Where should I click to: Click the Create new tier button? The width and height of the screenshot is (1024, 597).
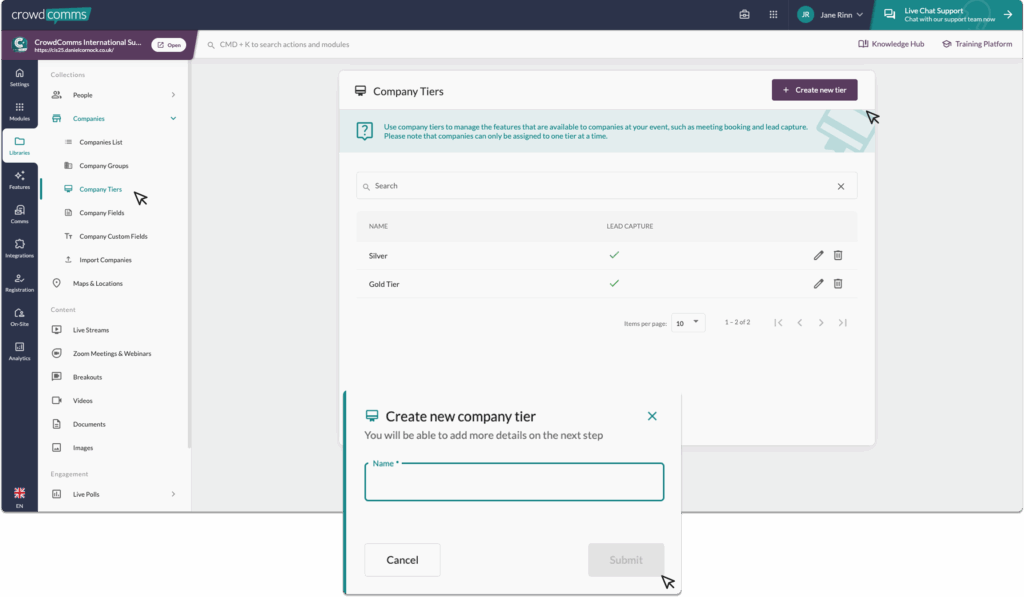pos(814,90)
